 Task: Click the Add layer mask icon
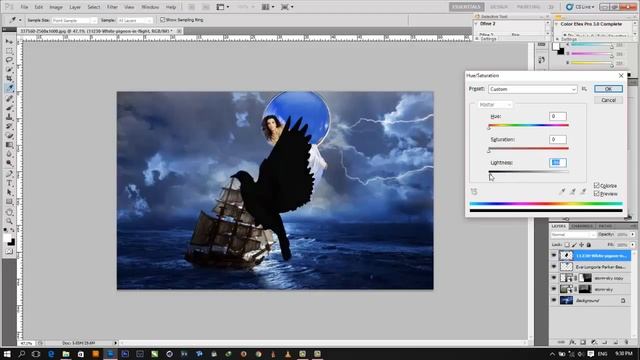(583, 342)
